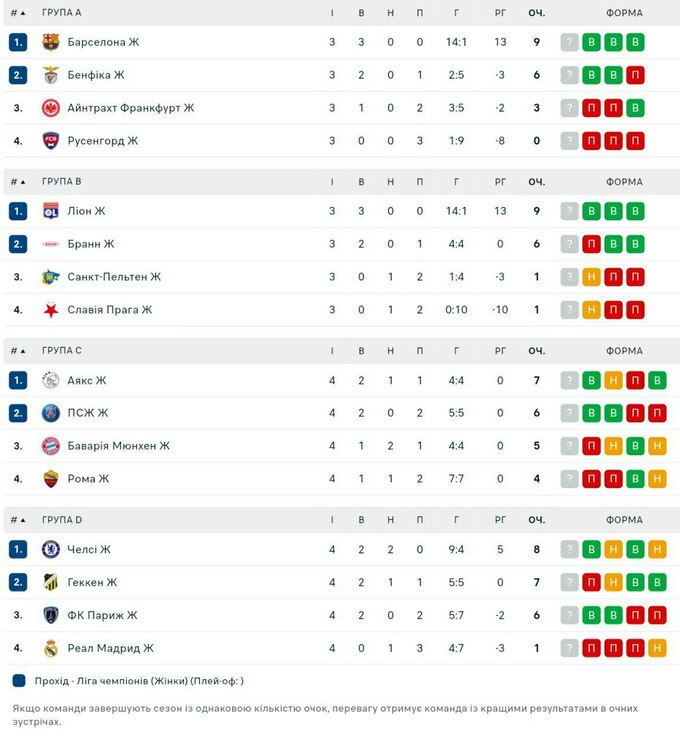Screen dimensions: 680x740
Task: Sort Група C by РГ goal difference column
Action: click(500, 351)
